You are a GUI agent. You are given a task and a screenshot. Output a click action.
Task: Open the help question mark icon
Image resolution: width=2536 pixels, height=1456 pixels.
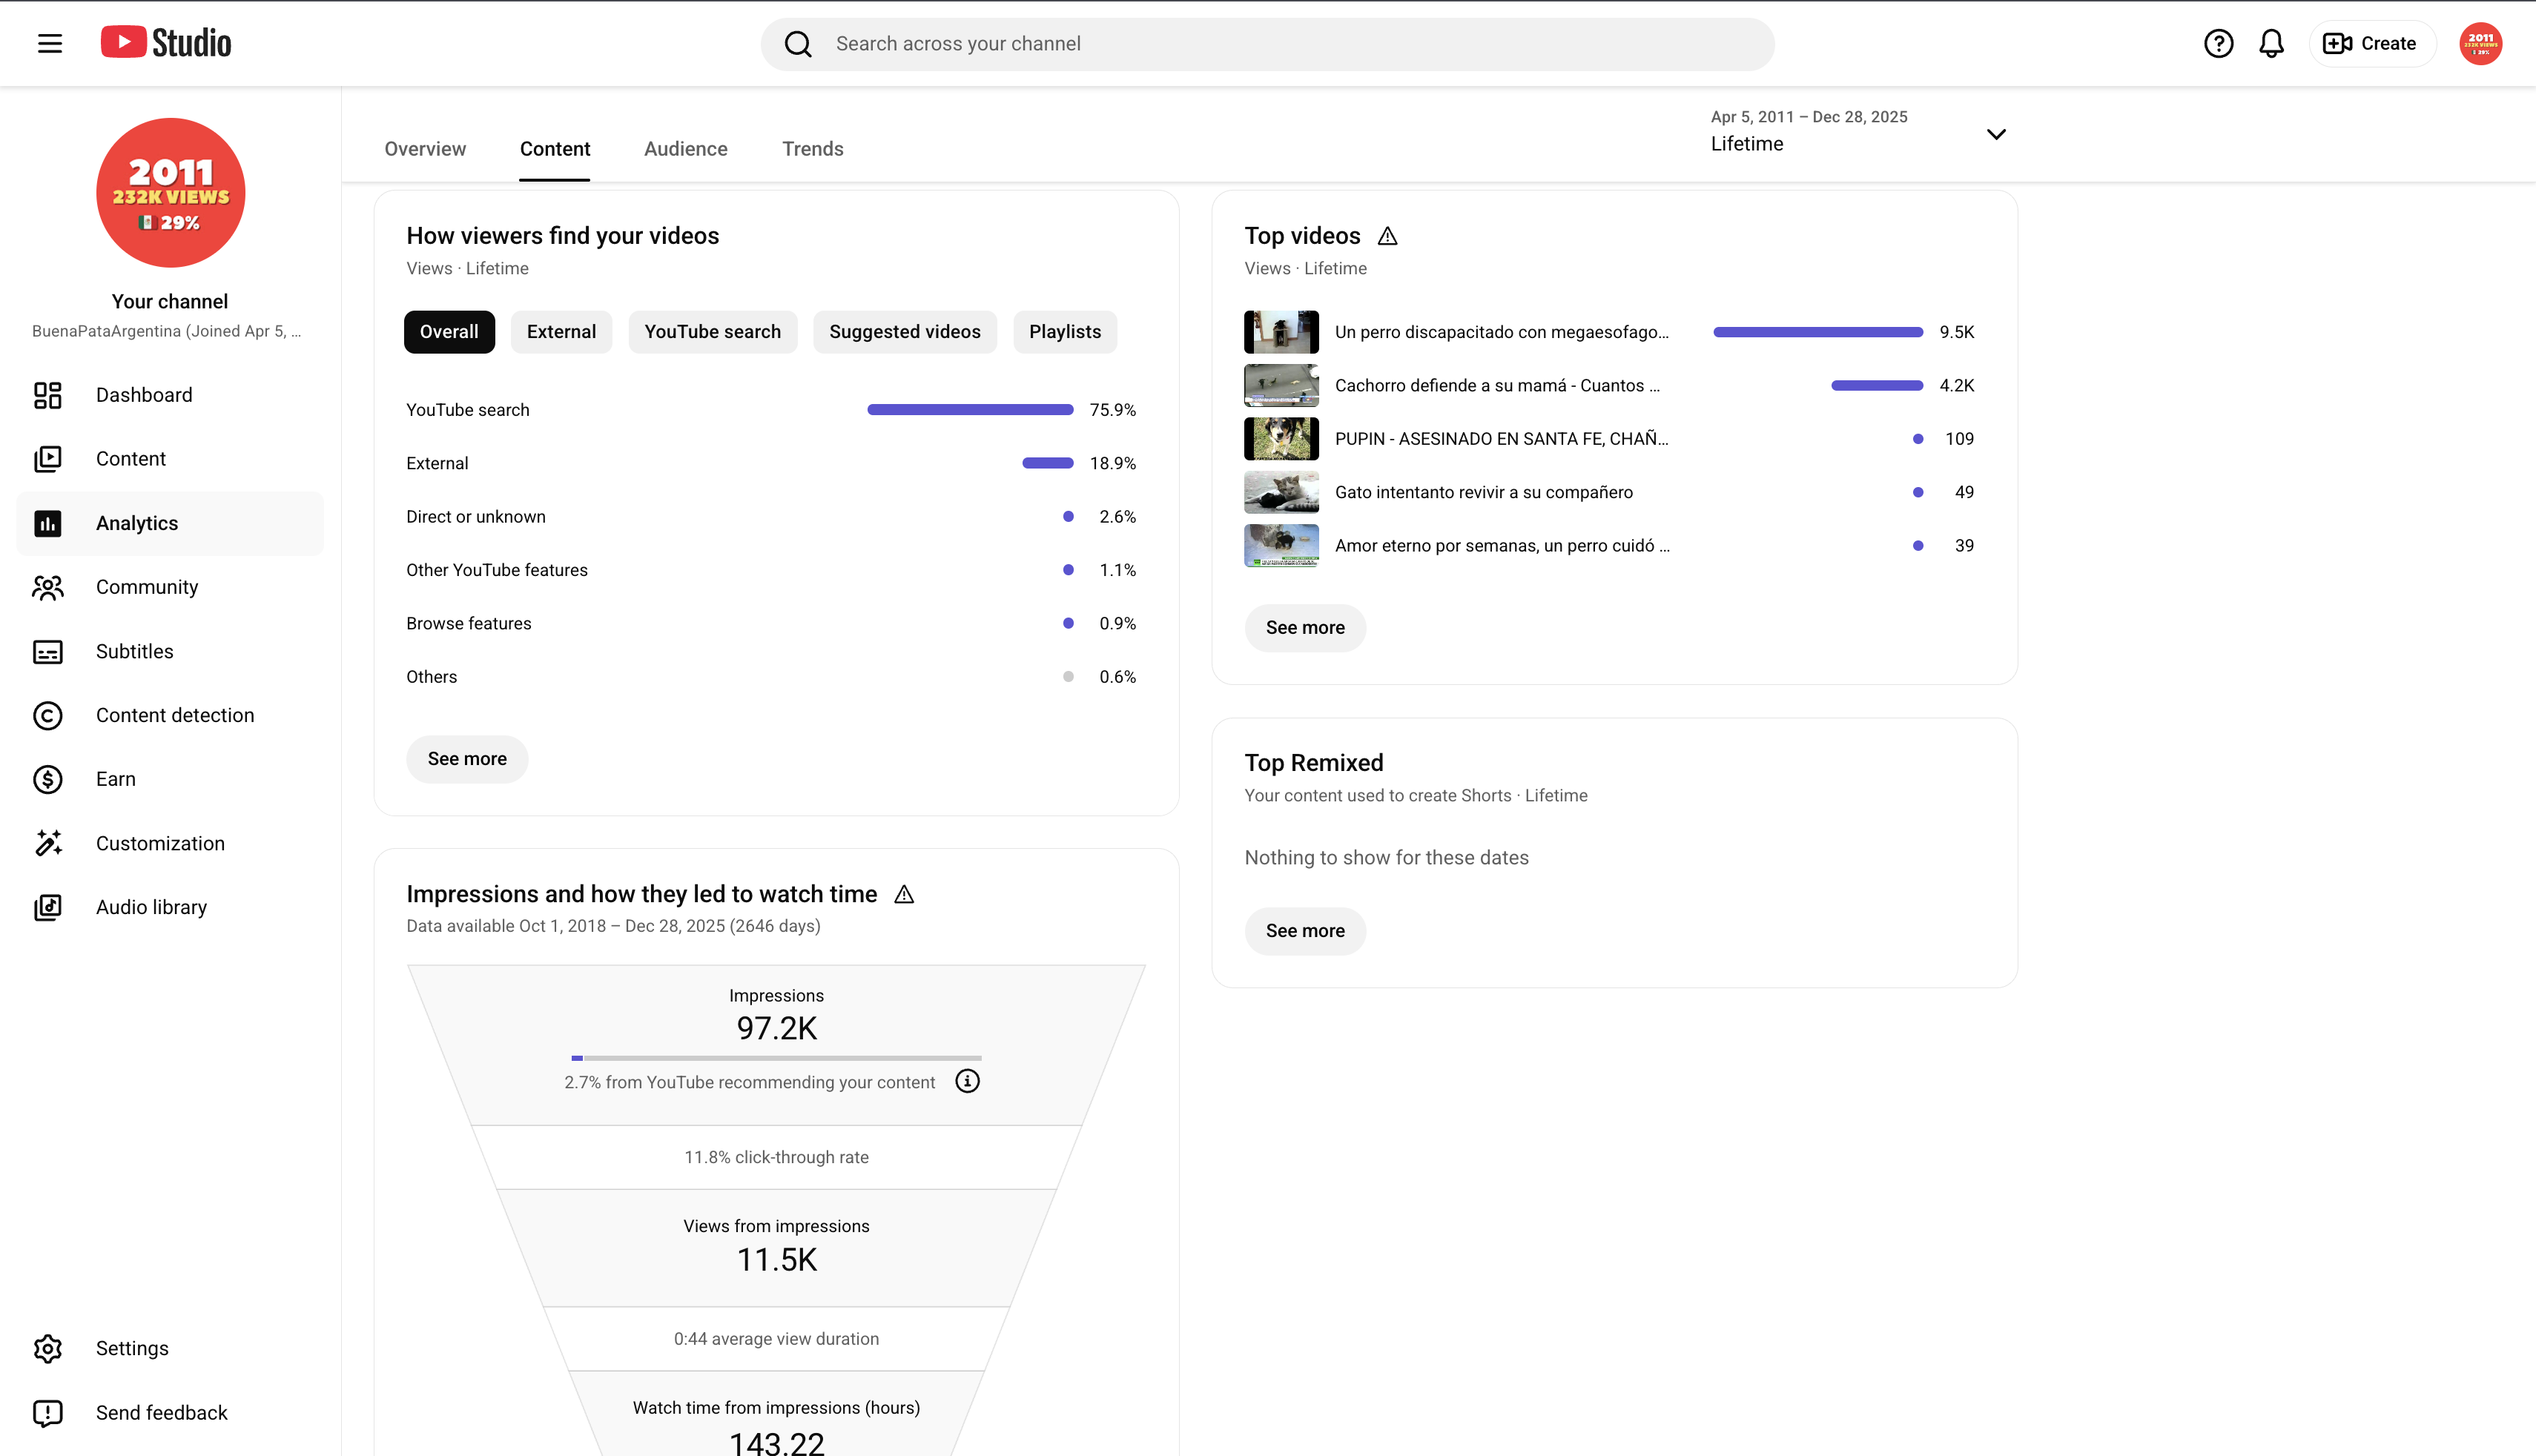pyautogui.click(x=2218, y=43)
